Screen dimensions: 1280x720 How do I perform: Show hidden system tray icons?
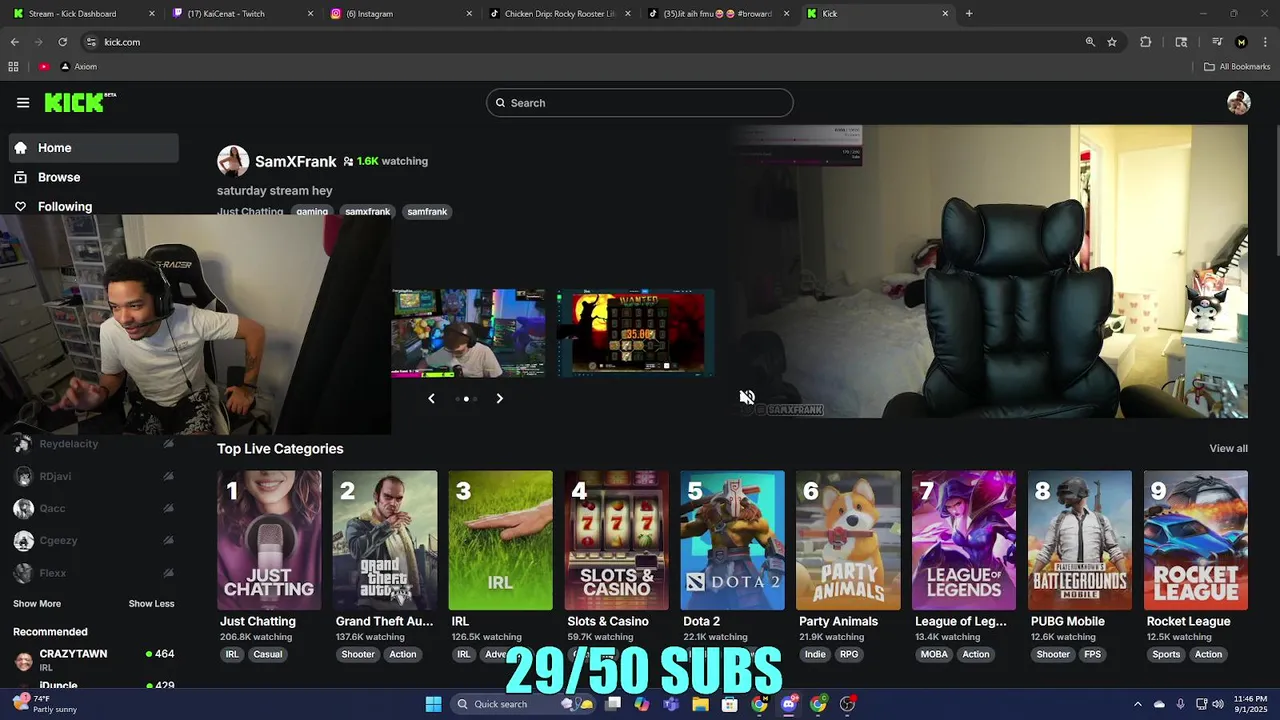pos(1138,704)
